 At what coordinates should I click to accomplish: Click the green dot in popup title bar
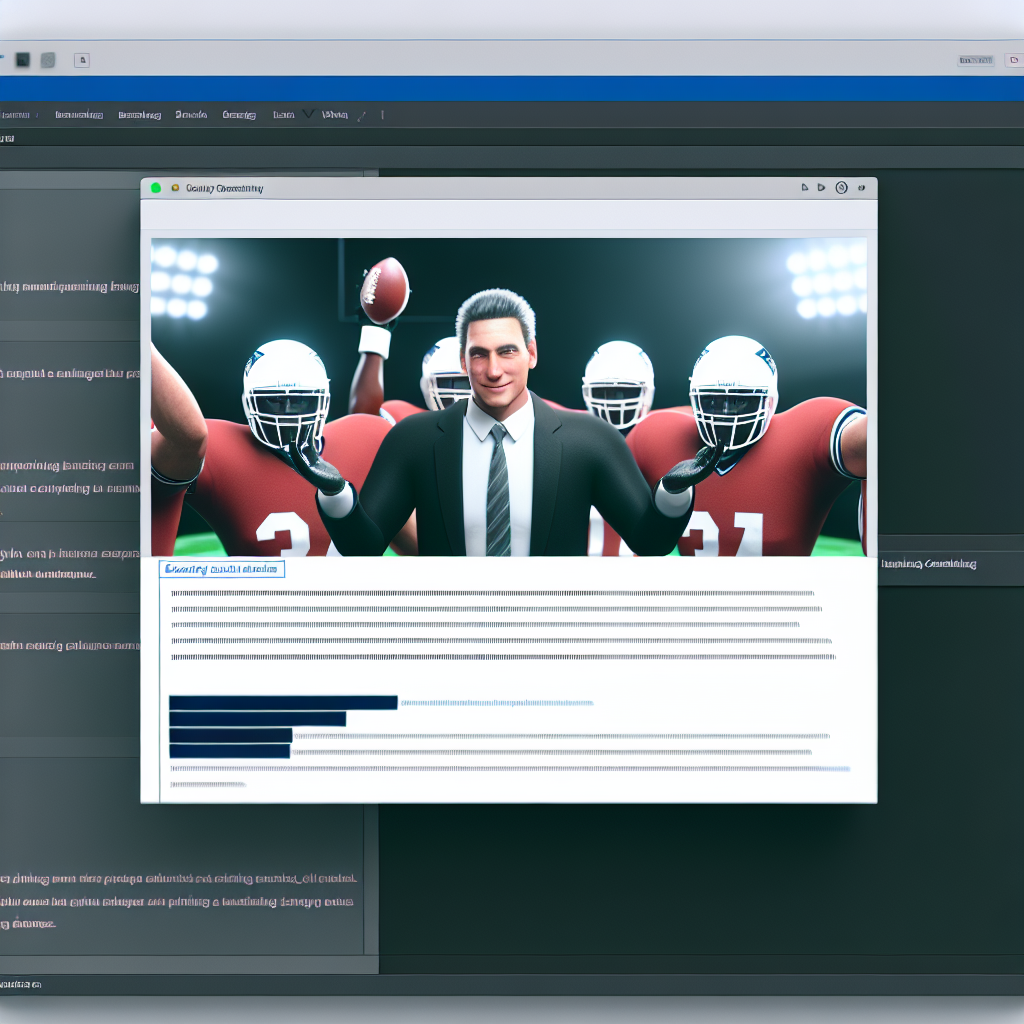156,187
